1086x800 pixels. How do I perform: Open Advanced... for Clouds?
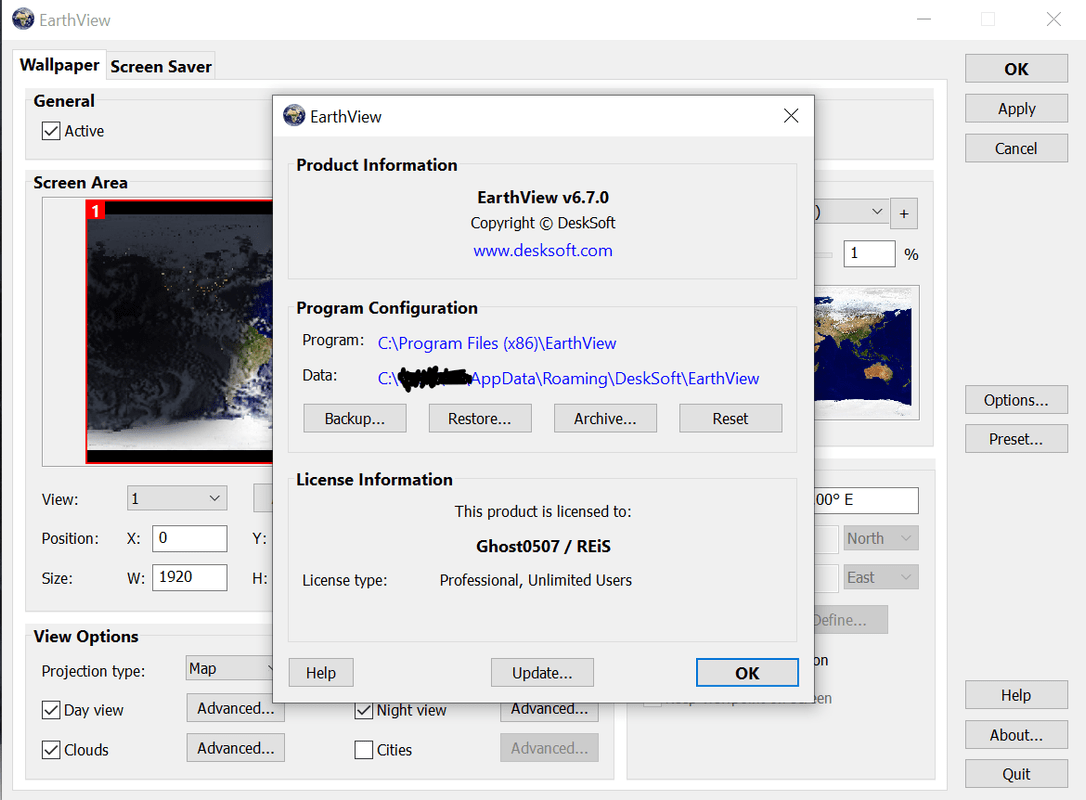tap(235, 748)
